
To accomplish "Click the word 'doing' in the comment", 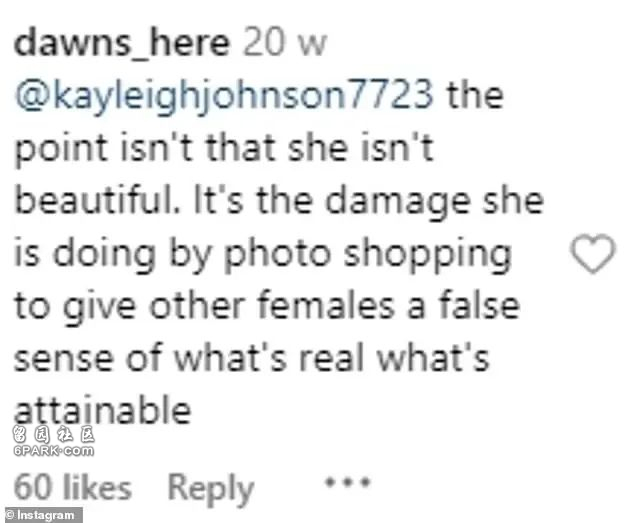I will (104, 256).
